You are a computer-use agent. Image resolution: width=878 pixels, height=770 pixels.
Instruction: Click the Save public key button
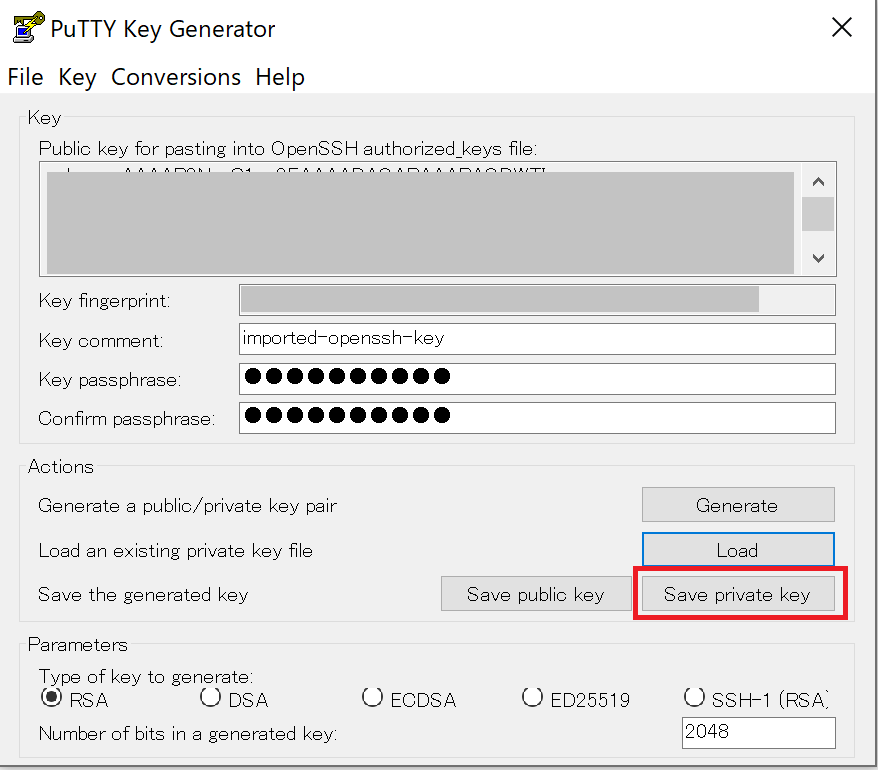[535, 595]
